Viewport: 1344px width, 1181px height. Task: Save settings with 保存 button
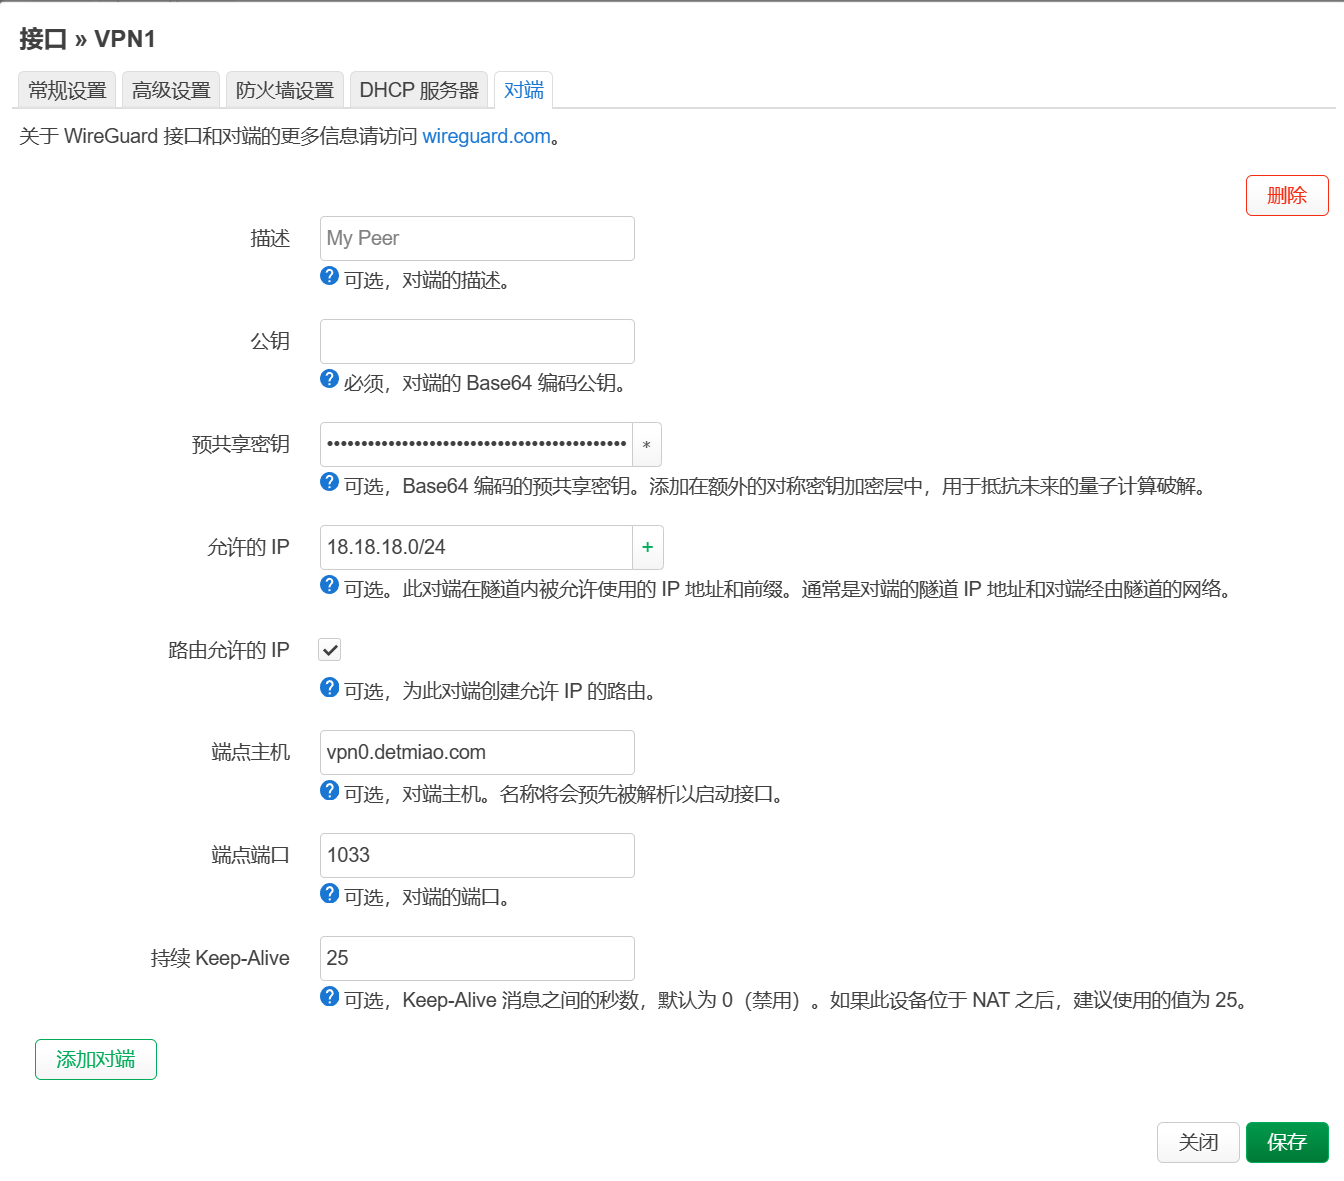click(1287, 1142)
